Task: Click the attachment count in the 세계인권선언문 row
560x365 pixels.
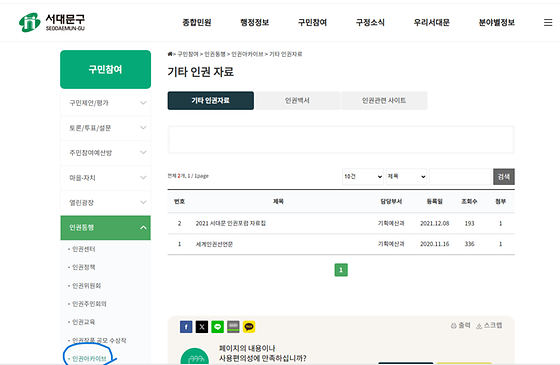Action: pyautogui.click(x=500, y=244)
